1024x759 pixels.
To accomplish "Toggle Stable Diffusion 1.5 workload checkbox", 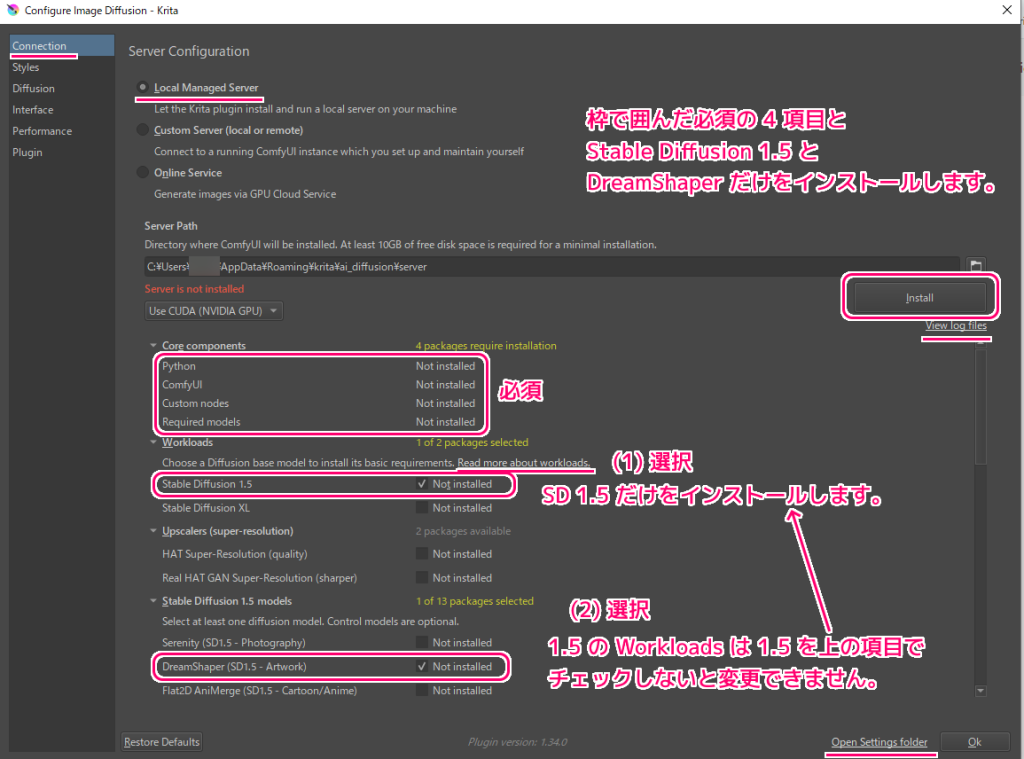I will (422, 484).
